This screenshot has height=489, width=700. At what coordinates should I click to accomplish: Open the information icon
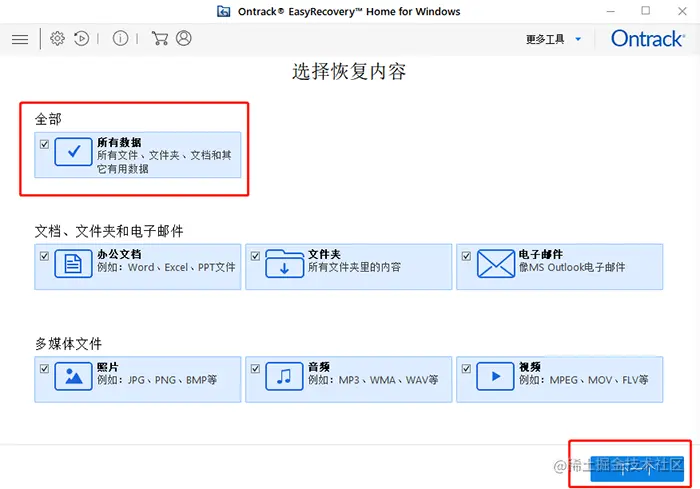coord(120,38)
